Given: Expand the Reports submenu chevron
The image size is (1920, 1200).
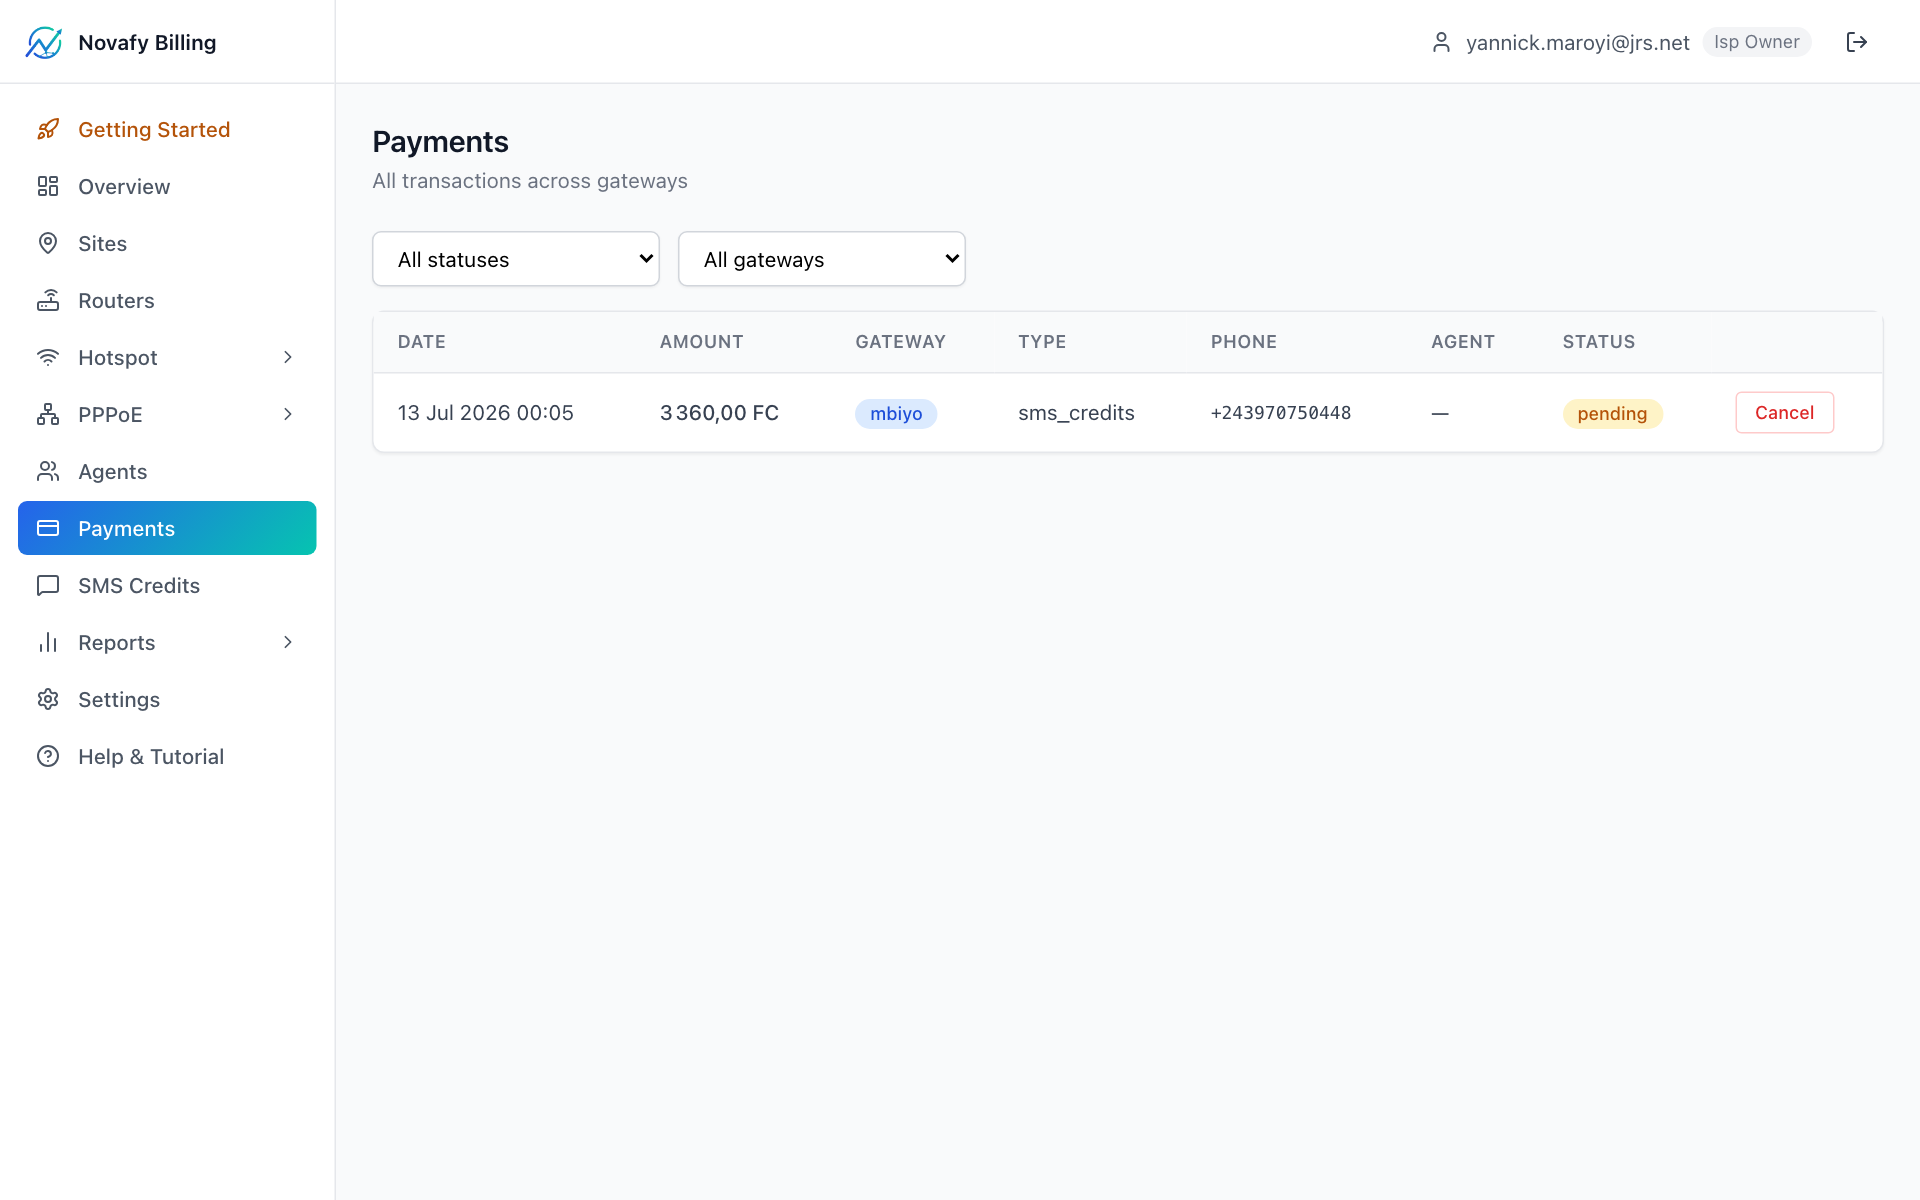Looking at the screenshot, I should [x=288, y=642].
